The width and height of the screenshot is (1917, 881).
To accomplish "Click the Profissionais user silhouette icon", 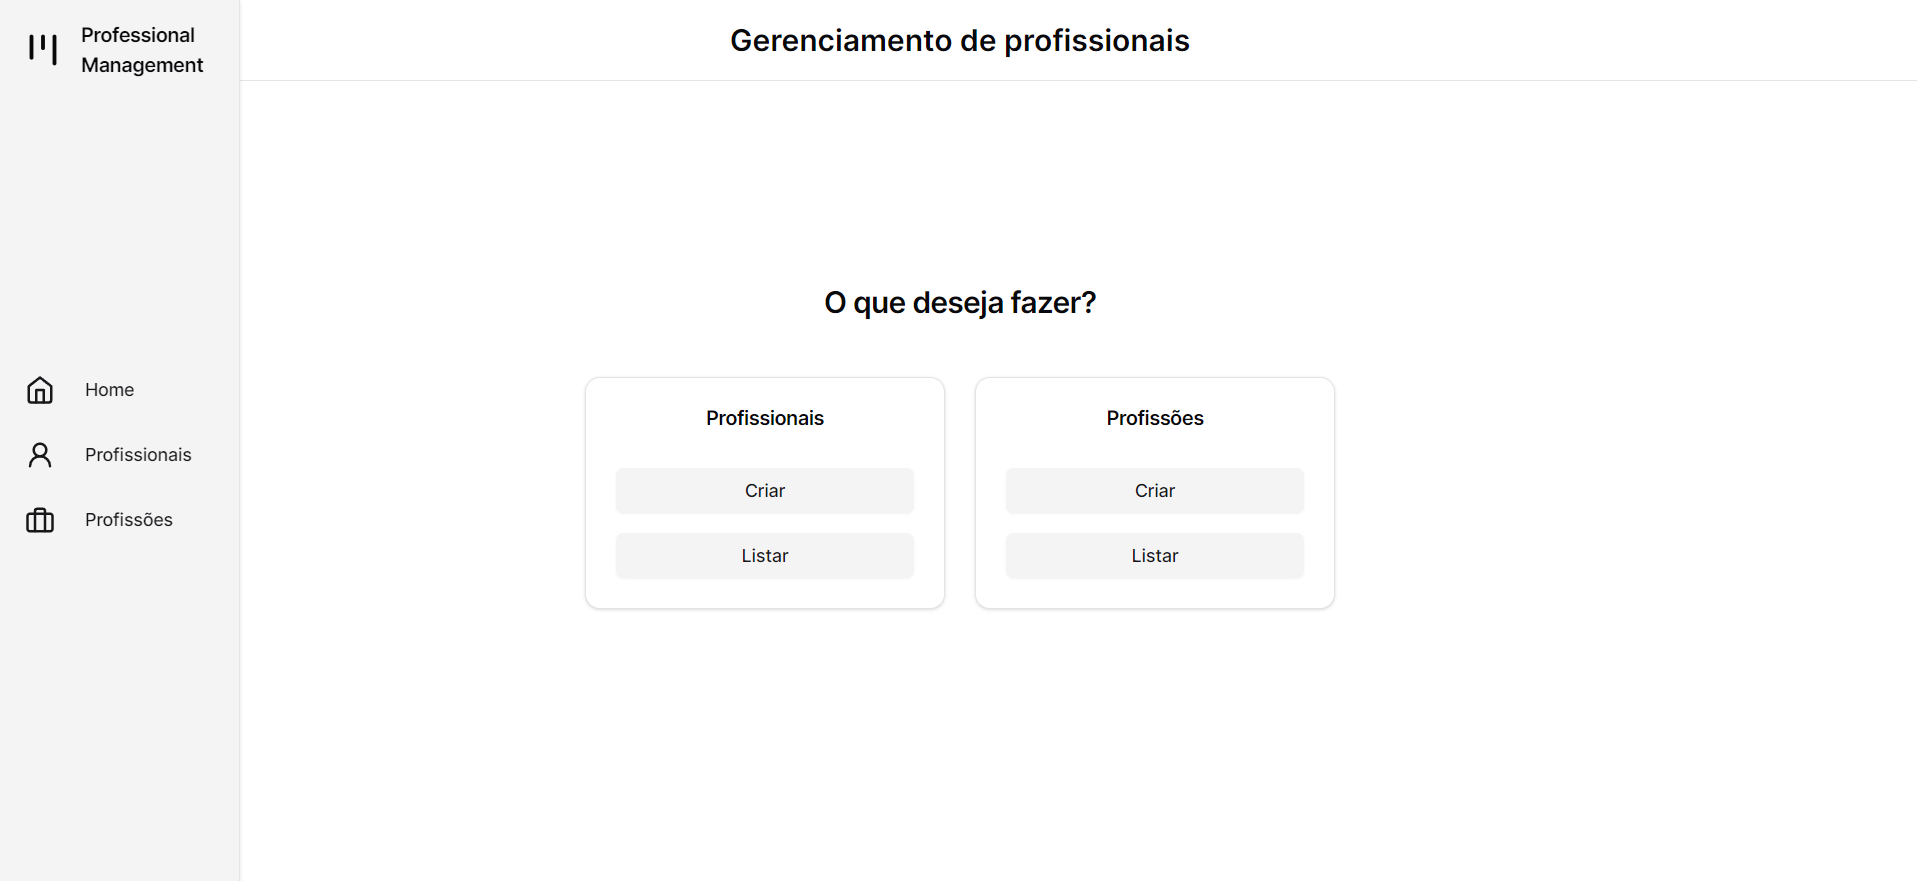I will 40,455.
